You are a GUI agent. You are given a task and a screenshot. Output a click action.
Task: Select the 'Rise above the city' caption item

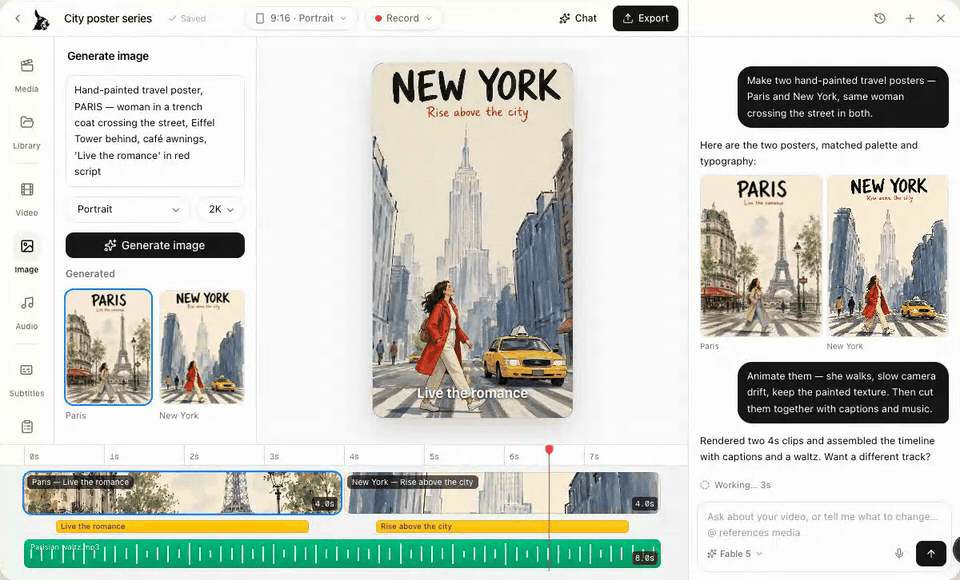click(502, 526)
